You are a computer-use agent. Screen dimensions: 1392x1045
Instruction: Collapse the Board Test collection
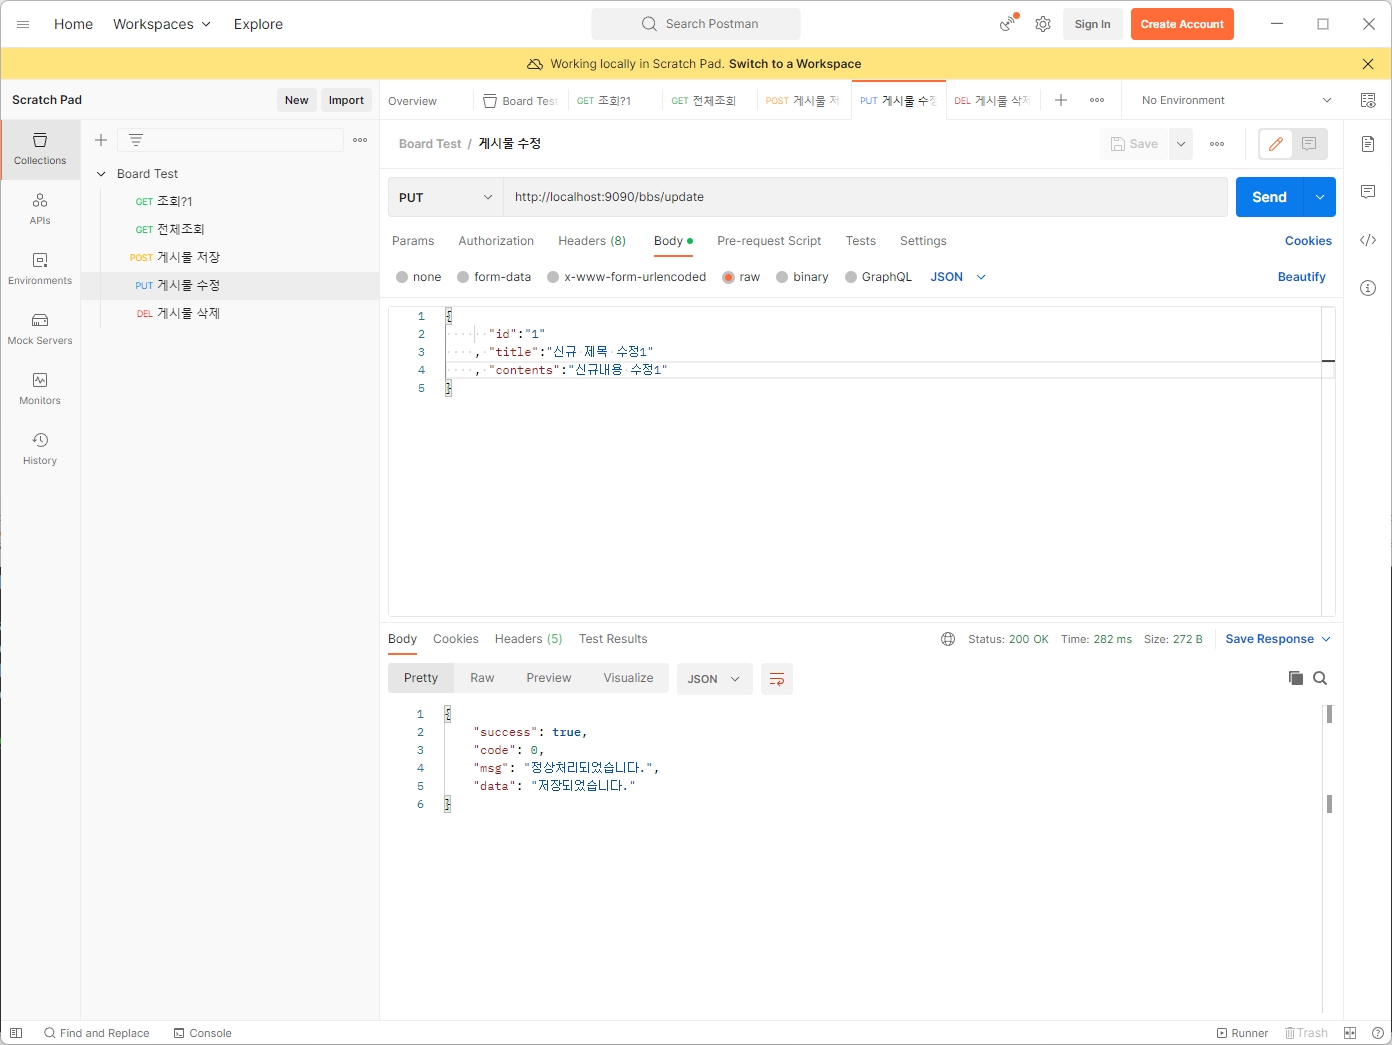(101, 174)
